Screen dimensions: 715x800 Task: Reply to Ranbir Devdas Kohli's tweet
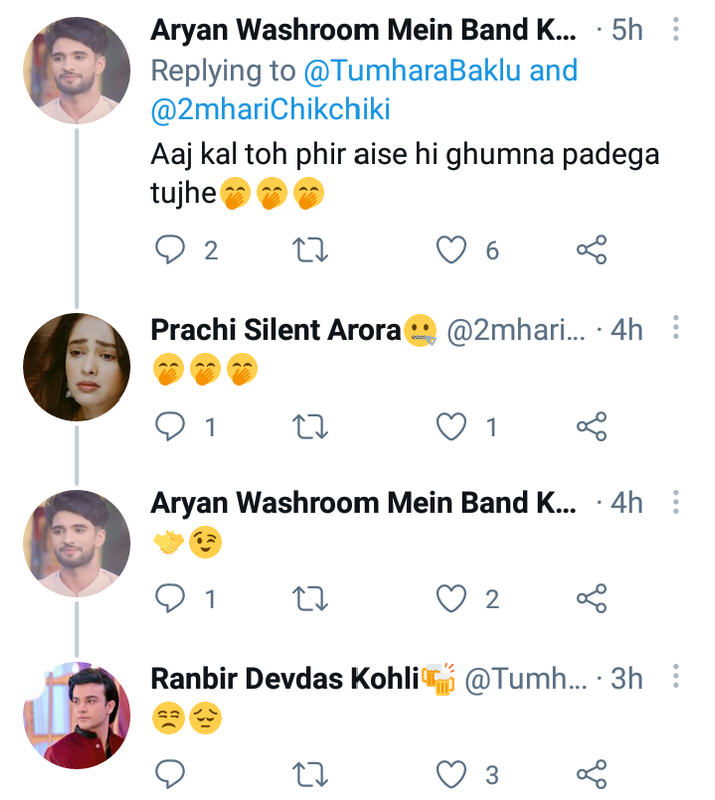tap(171, 772)
